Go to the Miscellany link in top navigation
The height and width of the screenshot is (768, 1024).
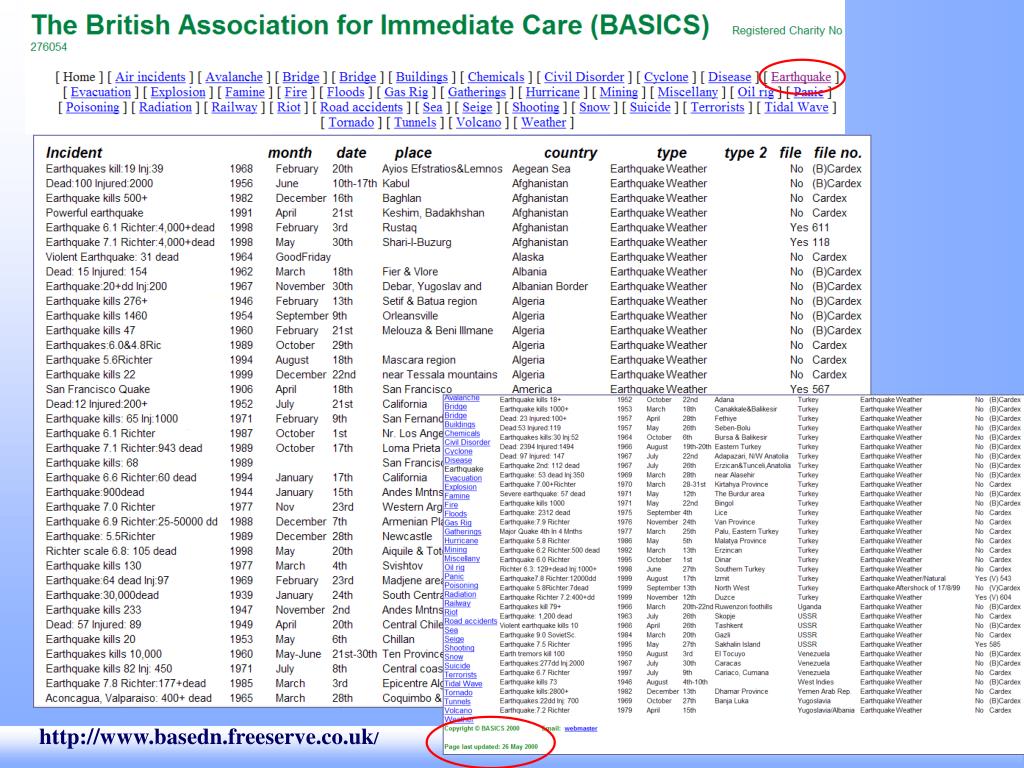(x=688, y=92)
